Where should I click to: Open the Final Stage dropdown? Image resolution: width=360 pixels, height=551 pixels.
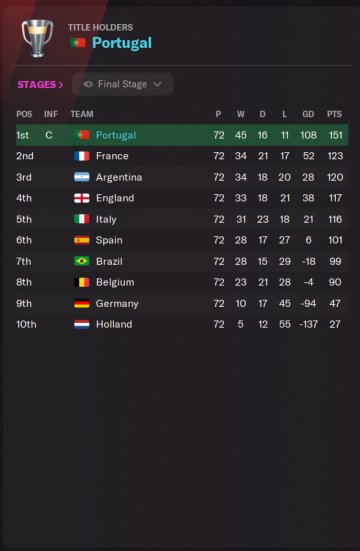click(x=122, y=84)
